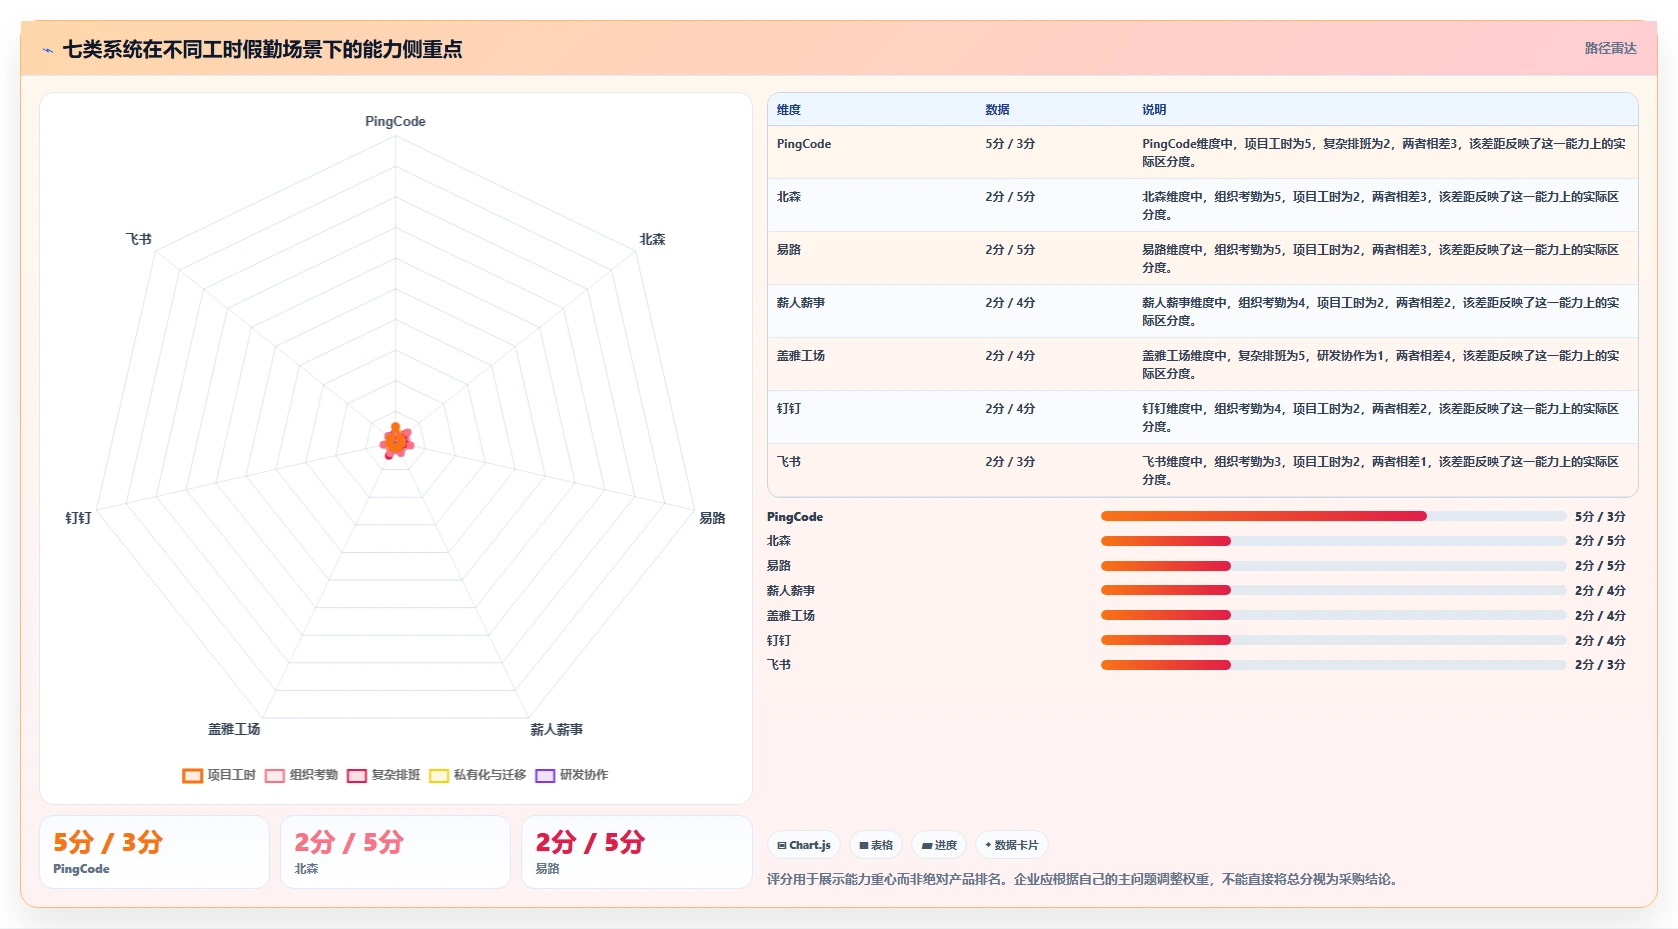Click the 盖雅工场 axis label on radar chart
The height and width of the screenshot is (929, 1678).
(x=234, y=730)
